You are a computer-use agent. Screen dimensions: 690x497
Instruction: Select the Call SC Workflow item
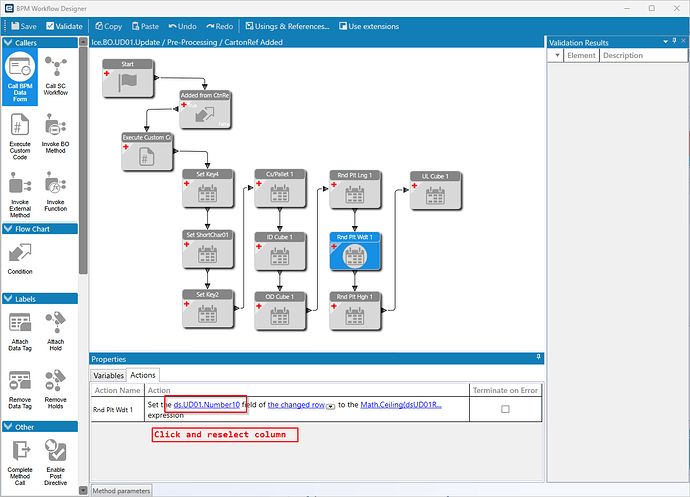point(55,75)
